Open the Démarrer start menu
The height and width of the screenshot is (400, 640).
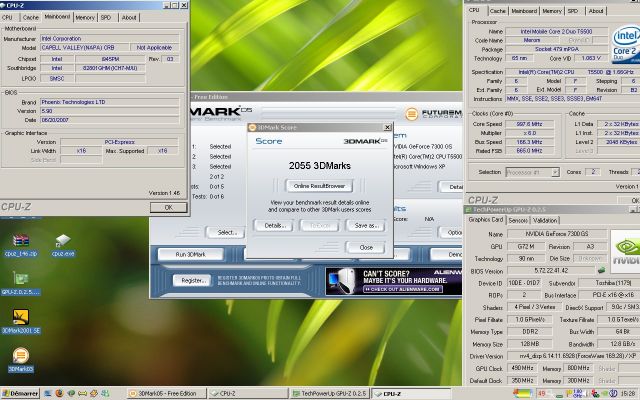click(x=20, y=393)
